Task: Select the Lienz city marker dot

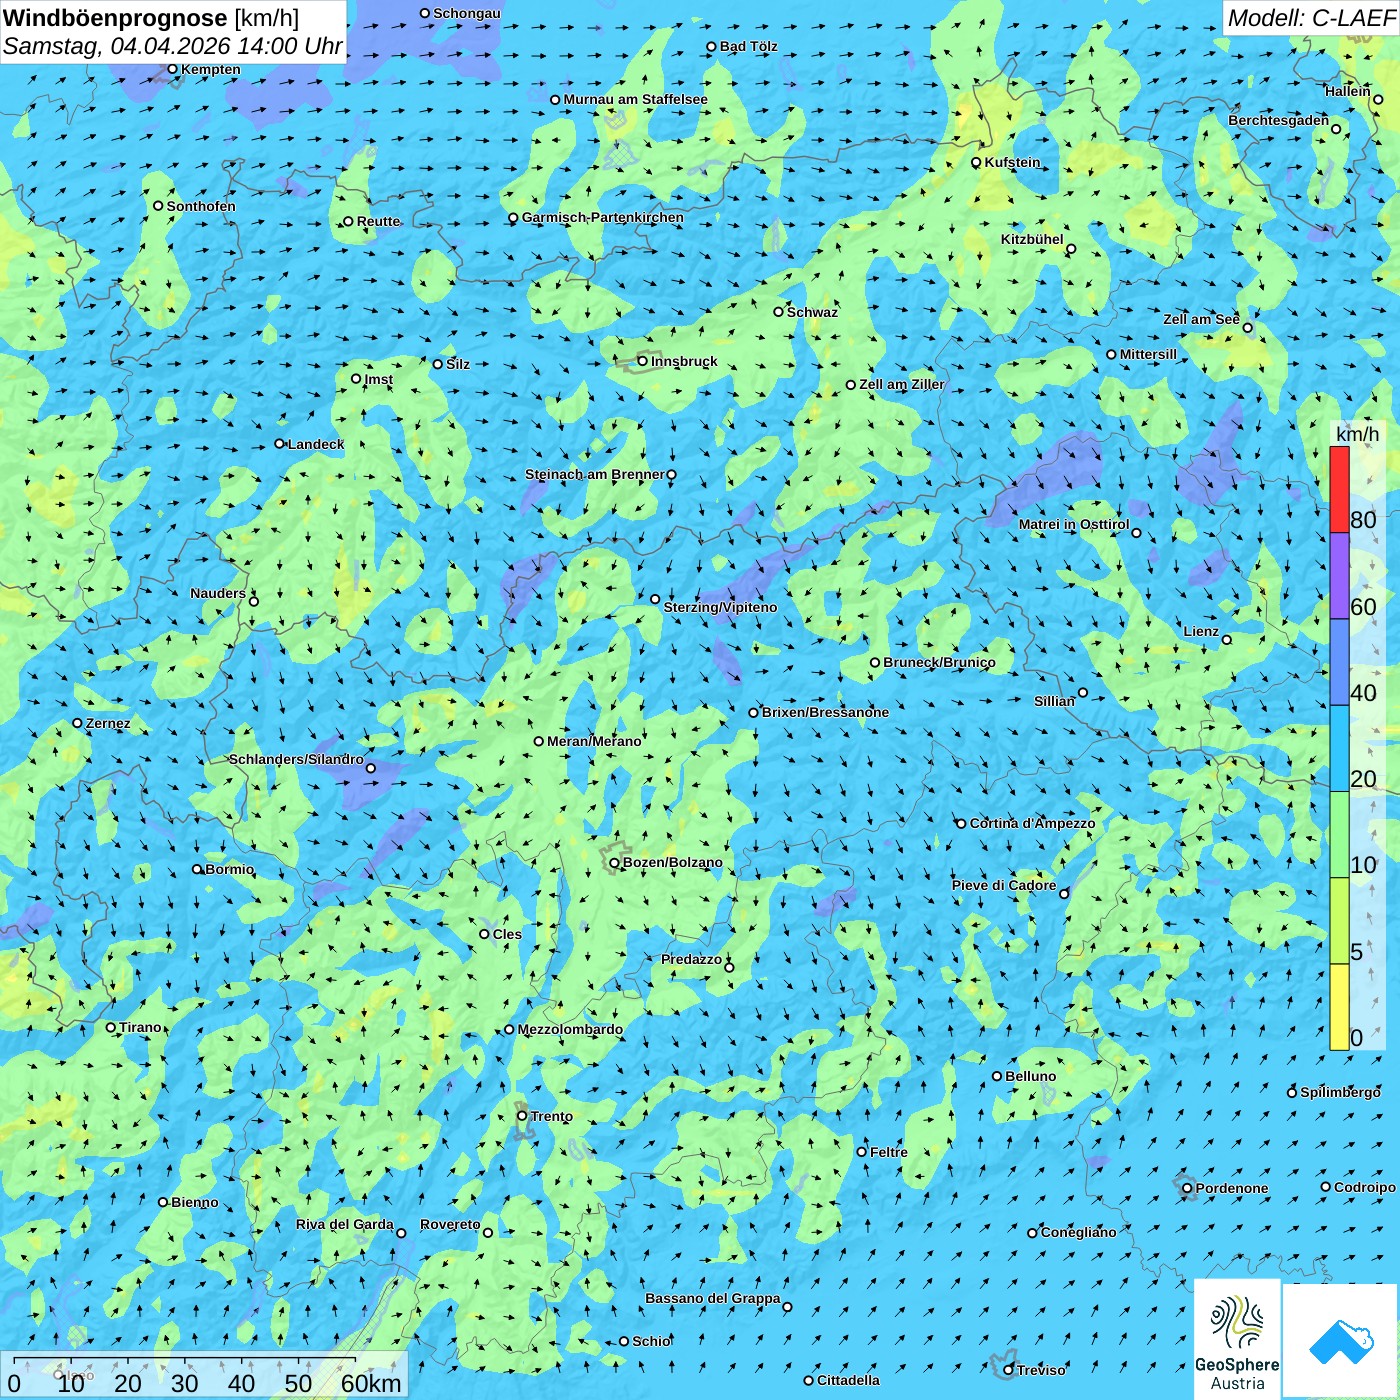Action: [1227, 639]
